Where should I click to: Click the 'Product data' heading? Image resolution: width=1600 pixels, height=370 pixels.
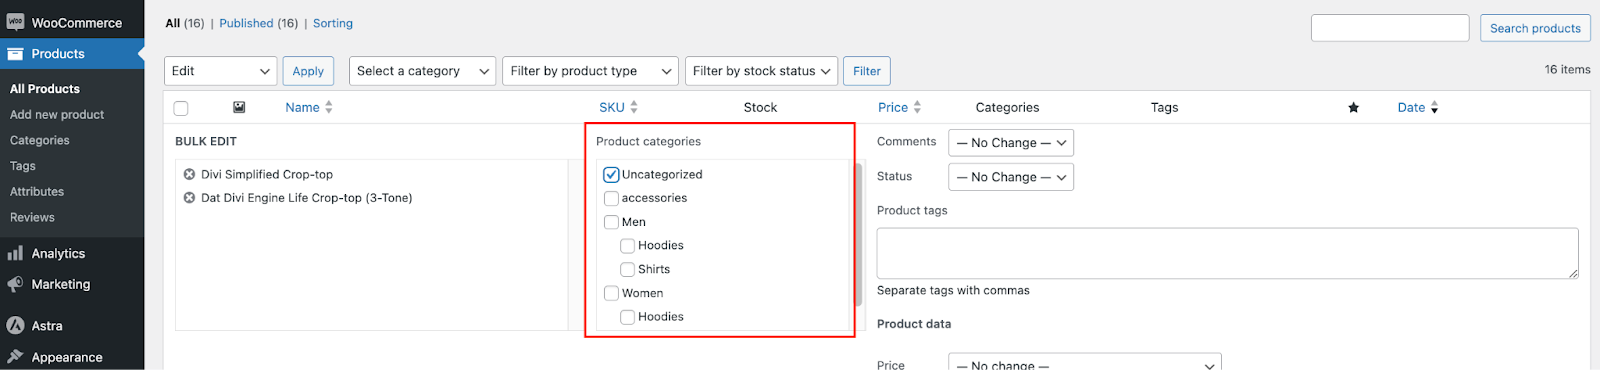(x=914, y=324)
